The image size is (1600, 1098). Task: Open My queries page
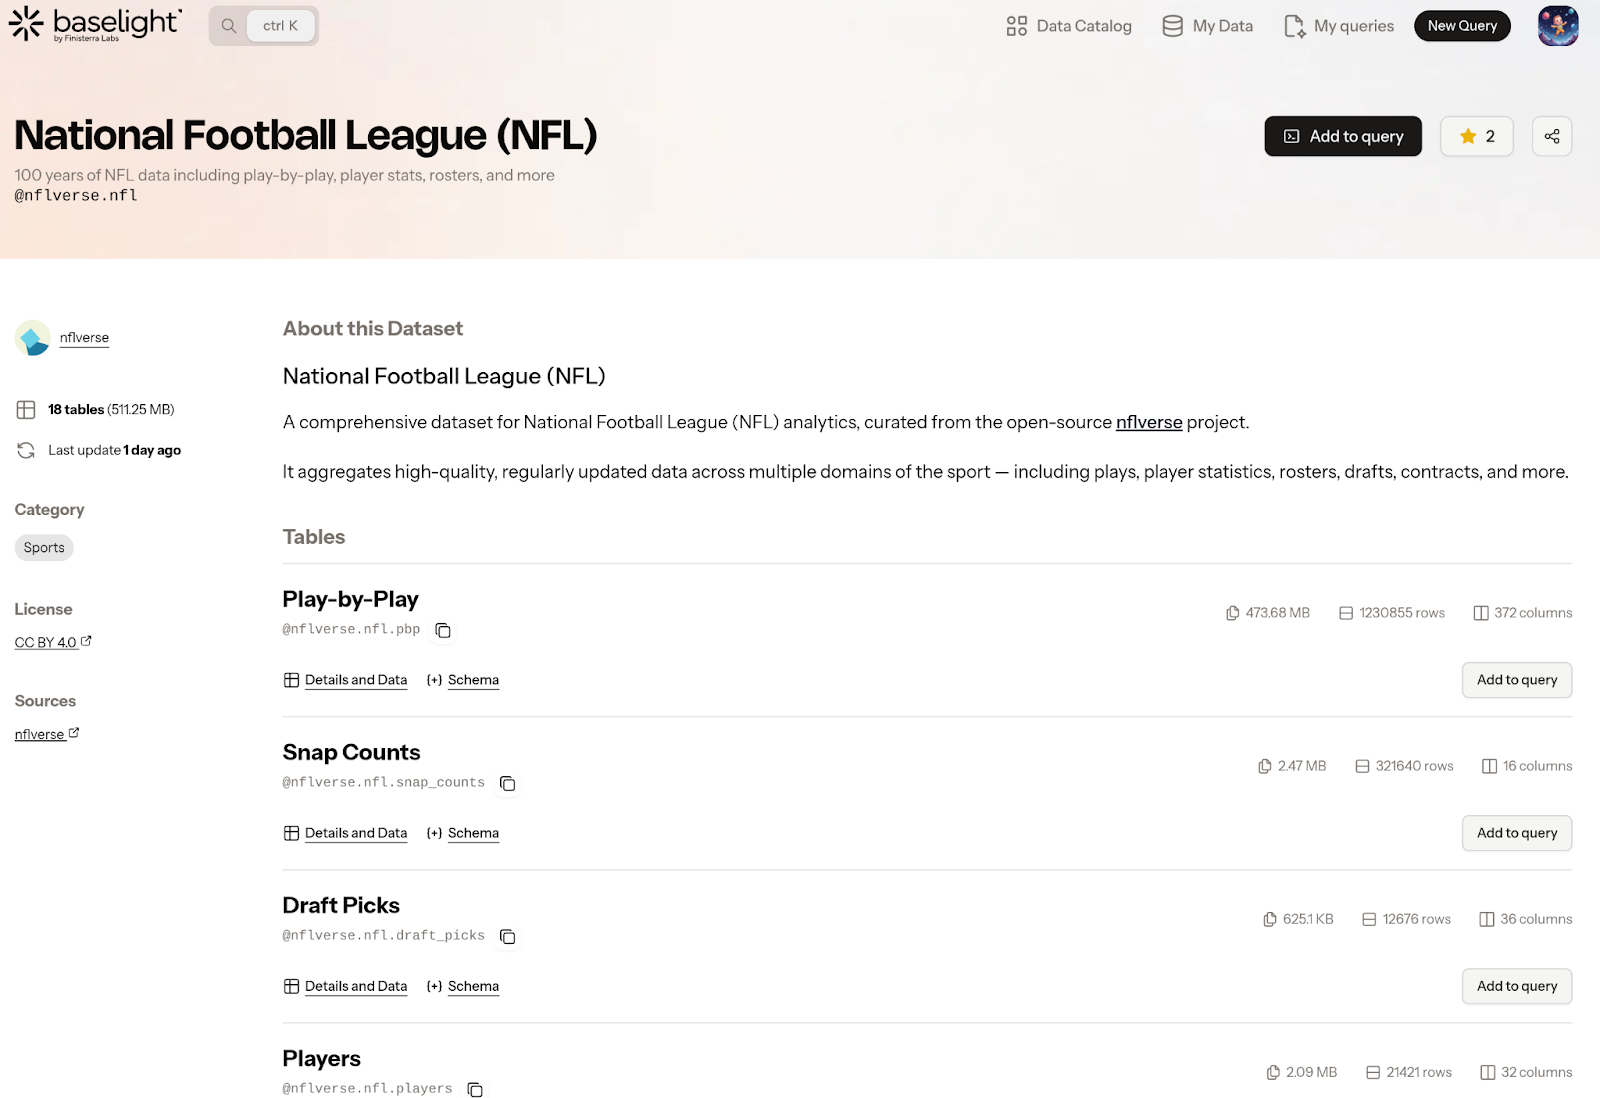(x=1338, y=26)
